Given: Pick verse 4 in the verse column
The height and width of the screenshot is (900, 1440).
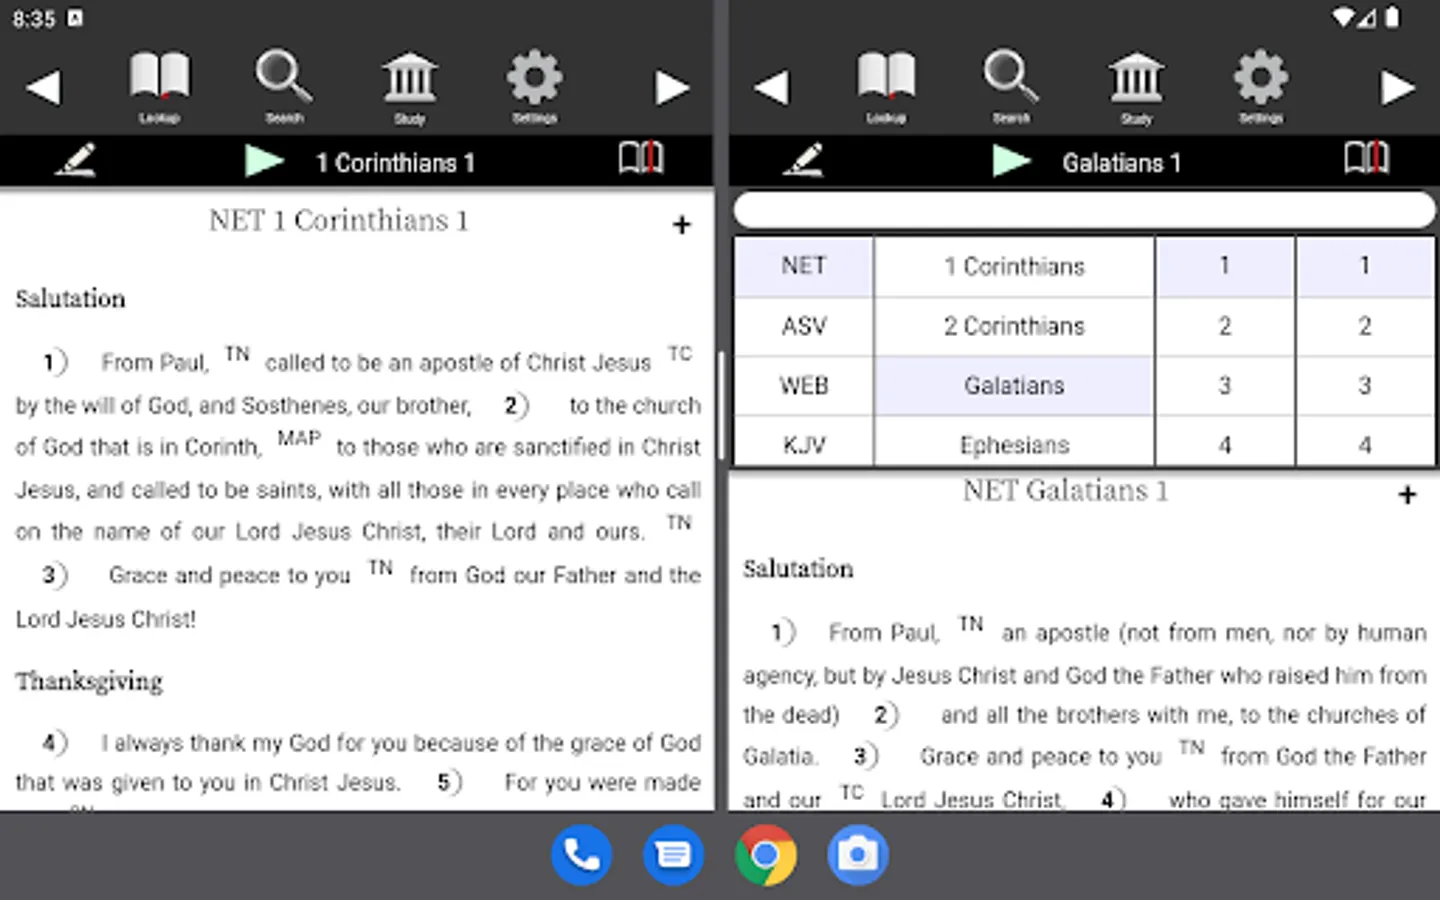Looking at the screenshot, I should [x=1365, y=443].
